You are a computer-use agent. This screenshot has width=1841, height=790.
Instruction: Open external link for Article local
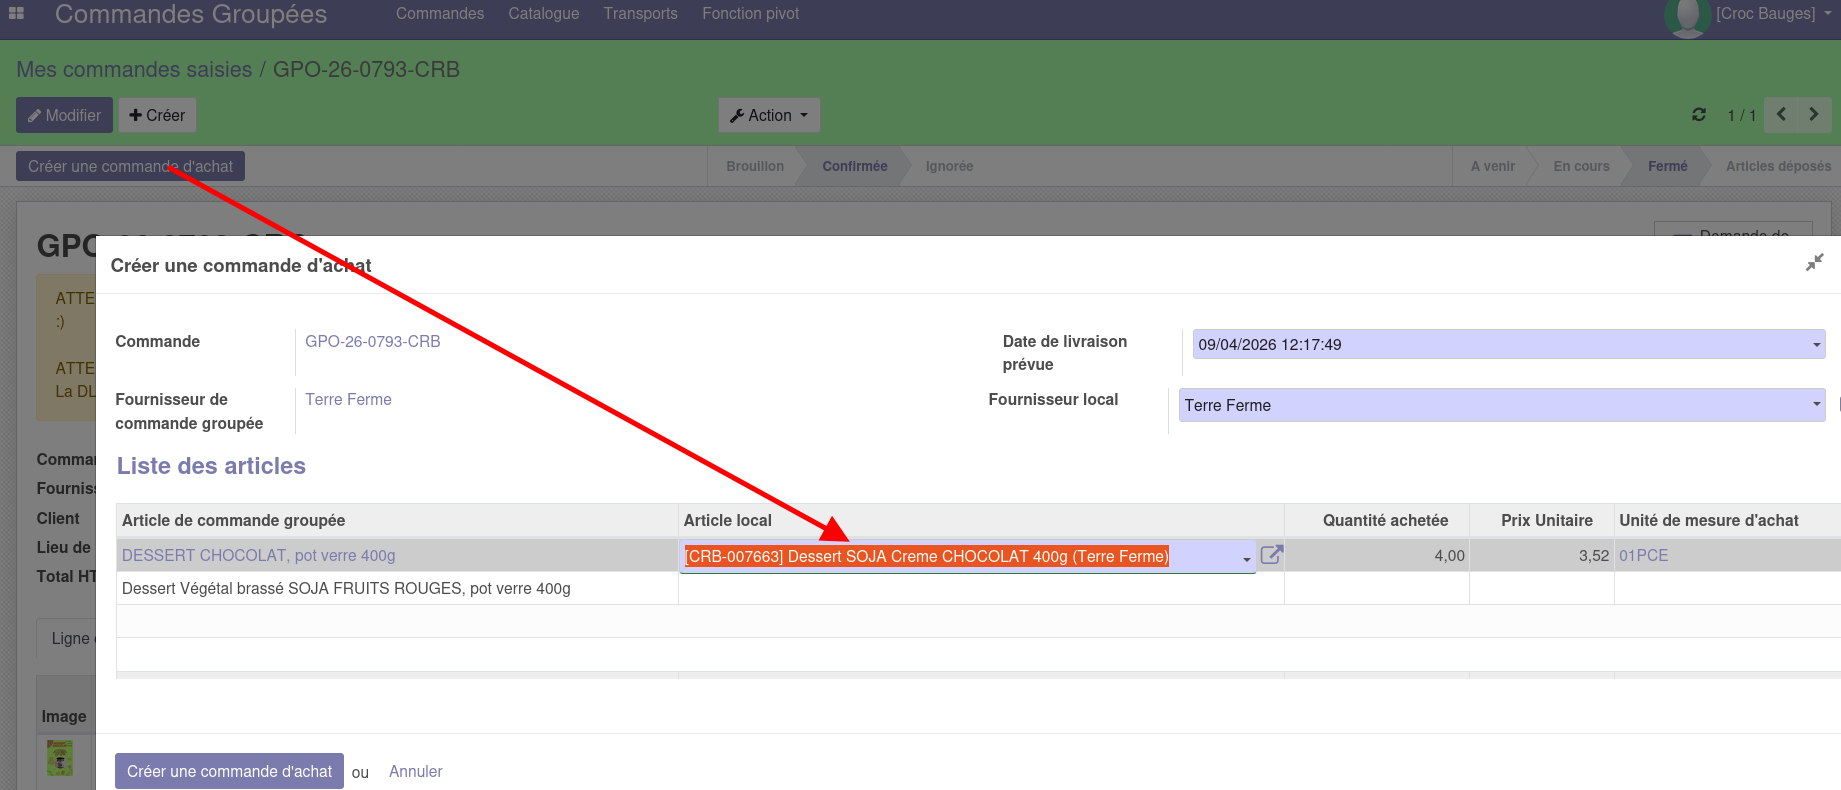[x=1271, y=555]
